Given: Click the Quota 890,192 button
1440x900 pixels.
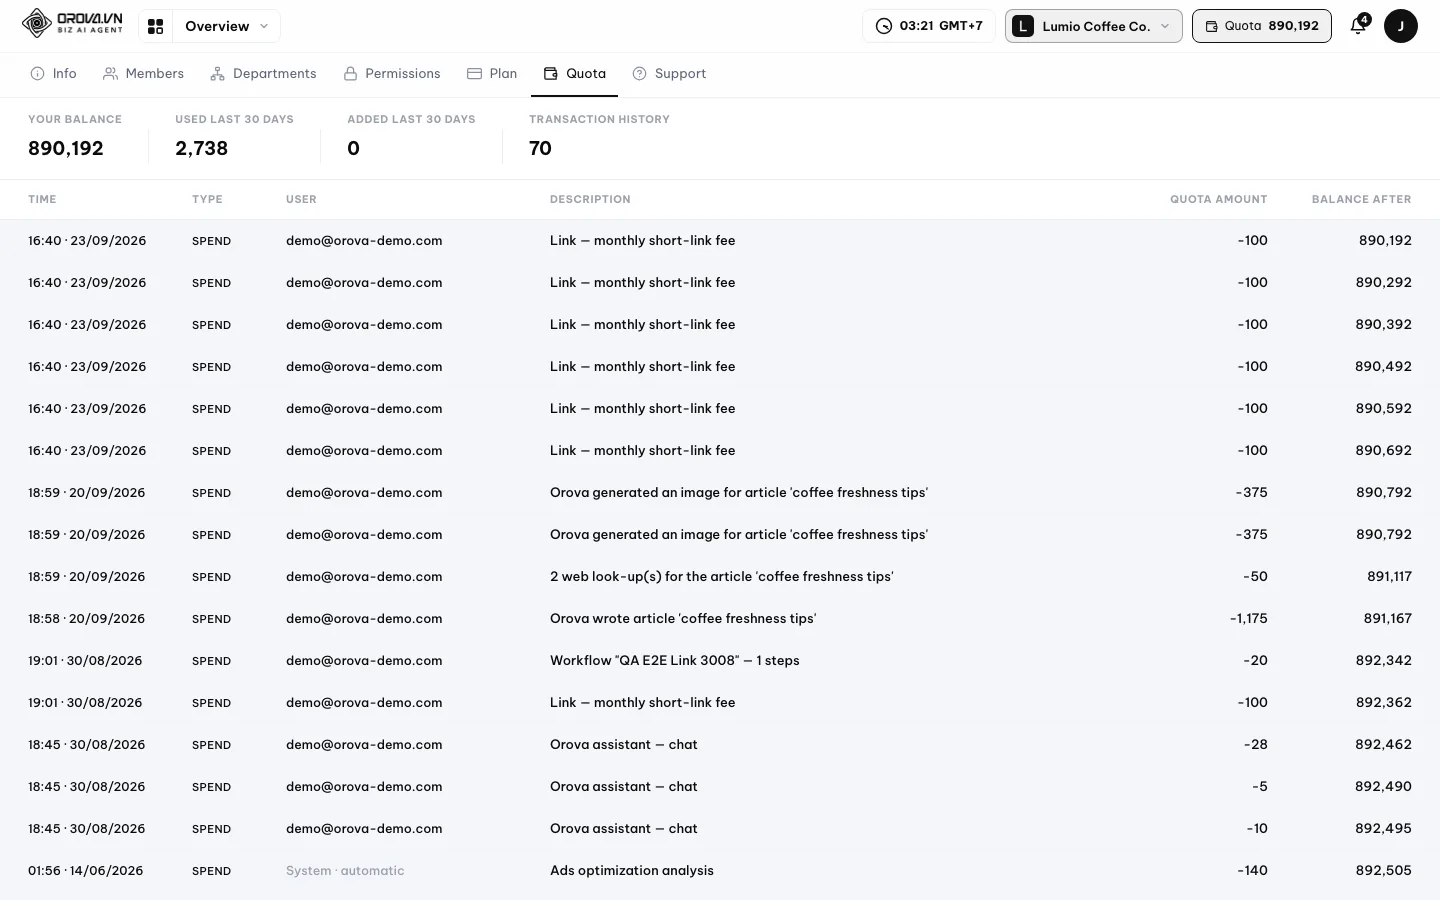Looking at the screenshot, I should (x=1261, y=26).
